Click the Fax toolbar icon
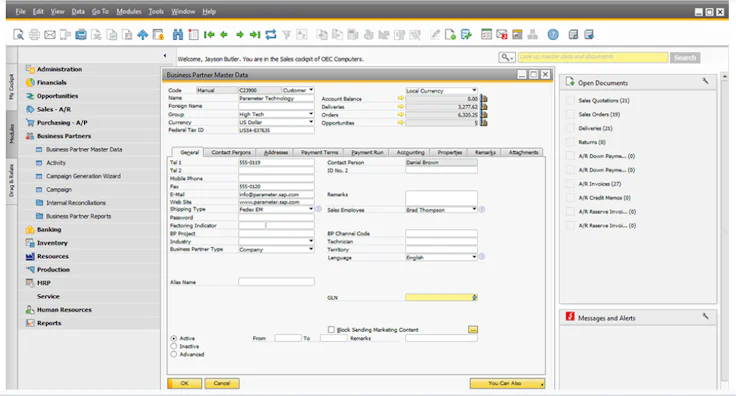The height and width of the screenshot is (396, 736). tap(81, 34)
